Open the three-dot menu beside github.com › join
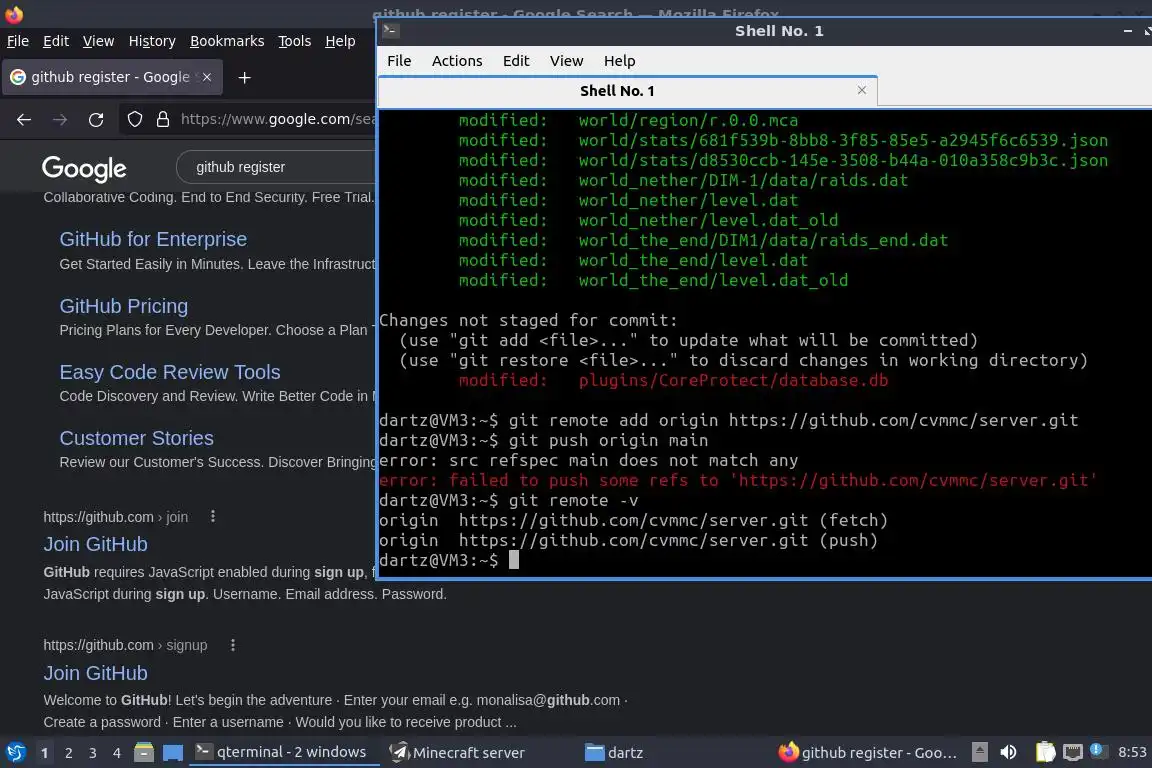1152x768 pixels. (x=213, y=517)
